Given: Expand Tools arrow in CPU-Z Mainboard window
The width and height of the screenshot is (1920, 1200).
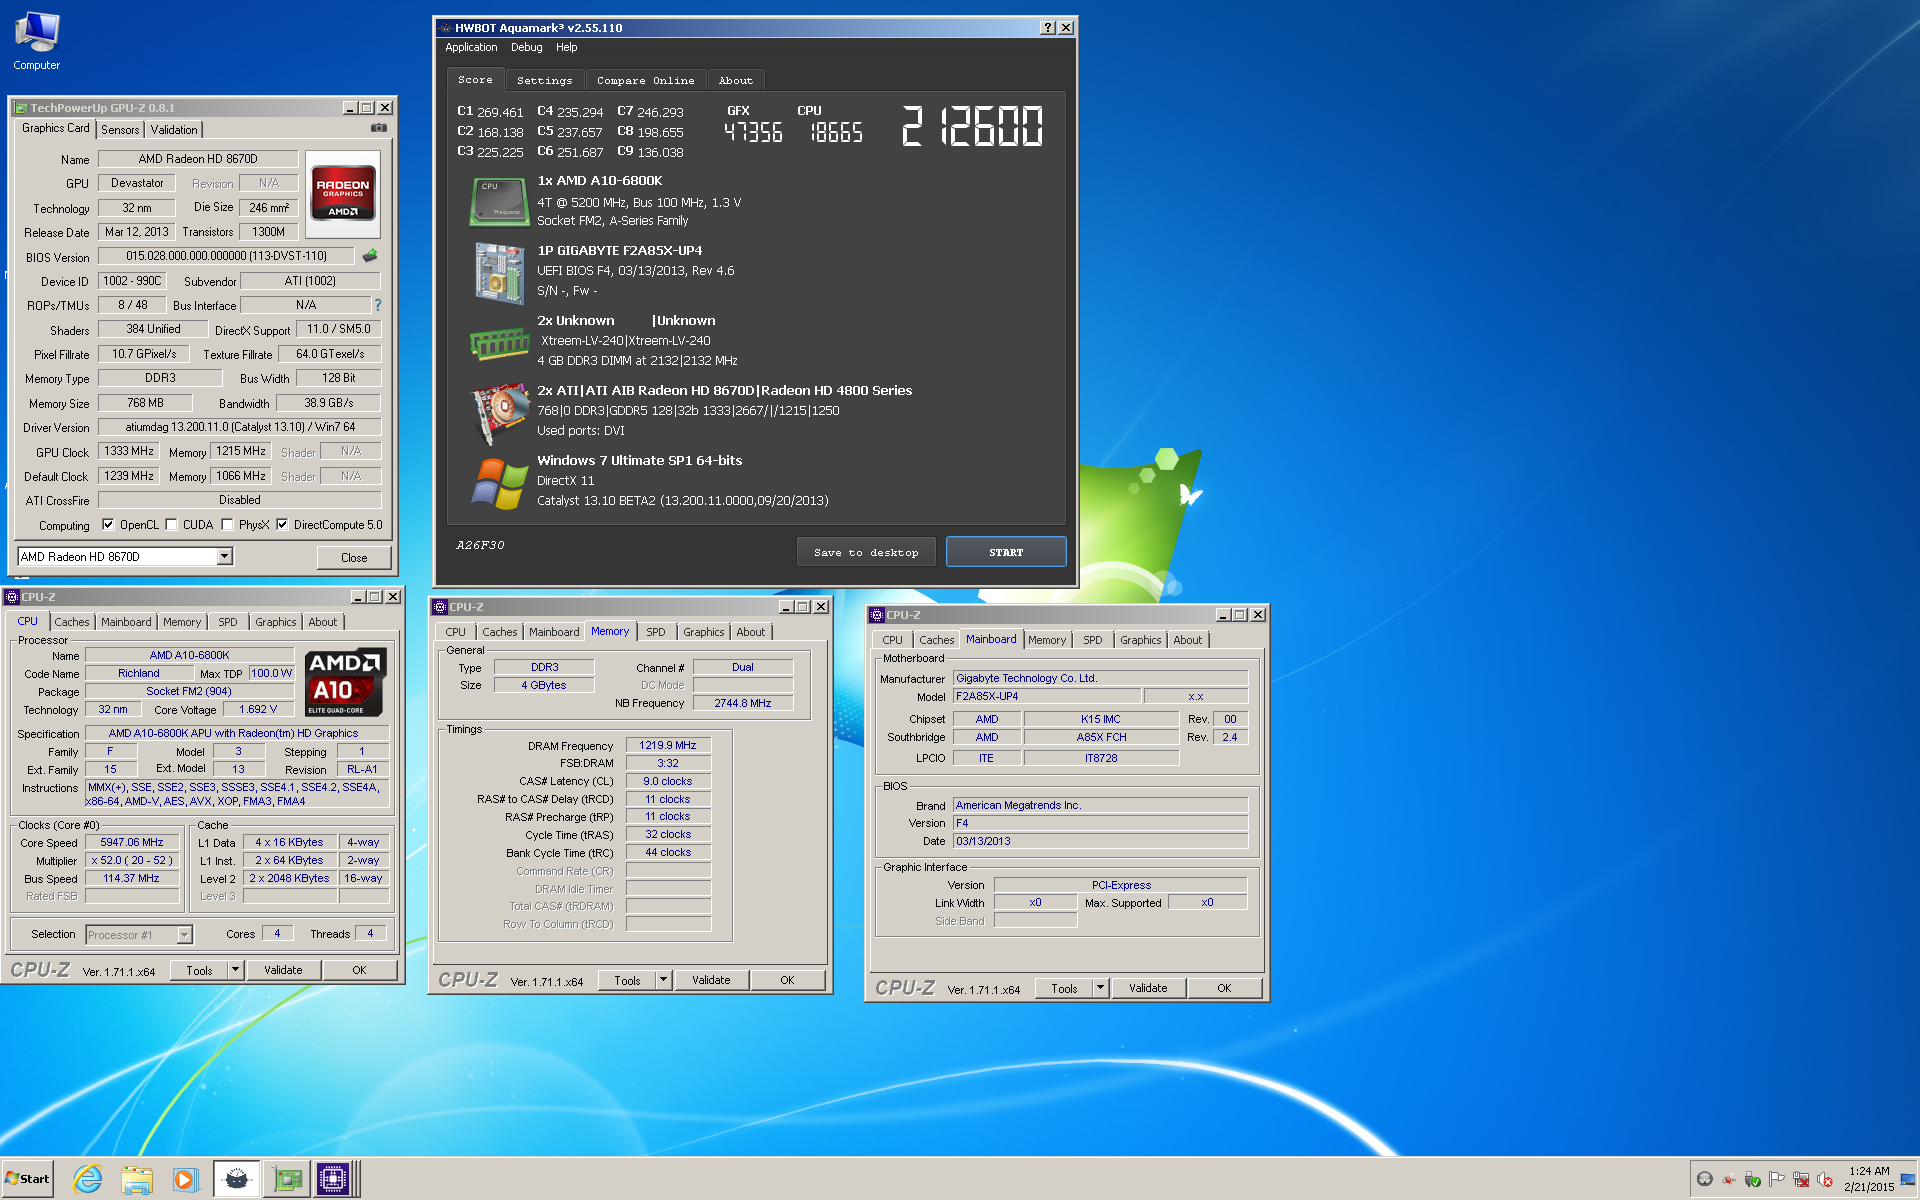Looking at the screenshot, I should click(x=1100, y=988).
